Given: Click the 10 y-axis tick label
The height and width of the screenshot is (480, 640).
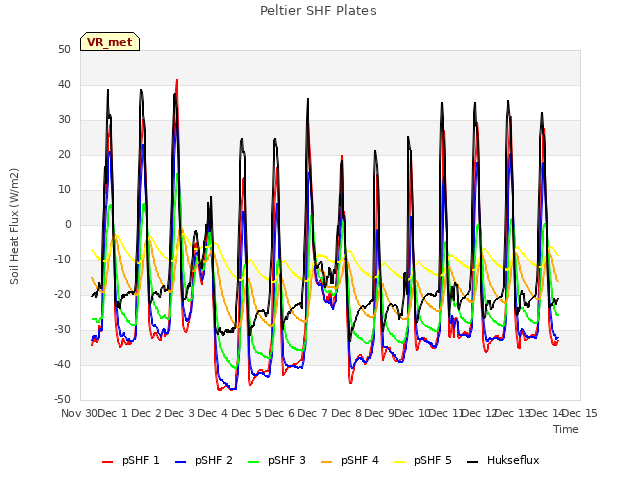Looking at the screenshot, I should coord(64,190).
